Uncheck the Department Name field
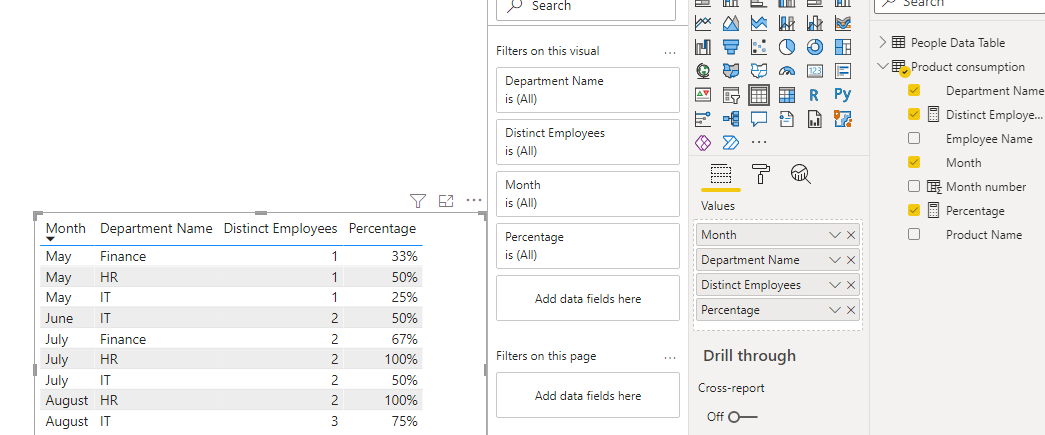This screenshot has width=1045, height=435. [914, 90]
